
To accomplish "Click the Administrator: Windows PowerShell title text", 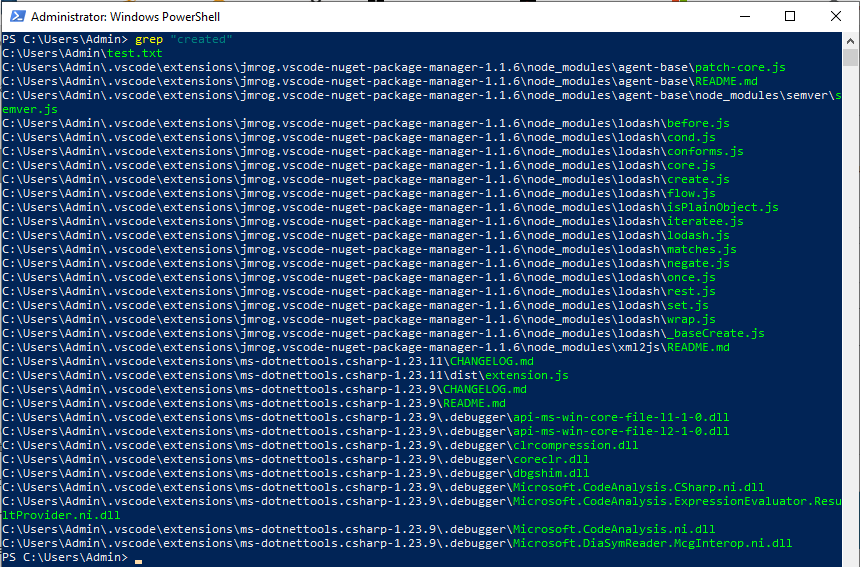I will pos(125,17).
